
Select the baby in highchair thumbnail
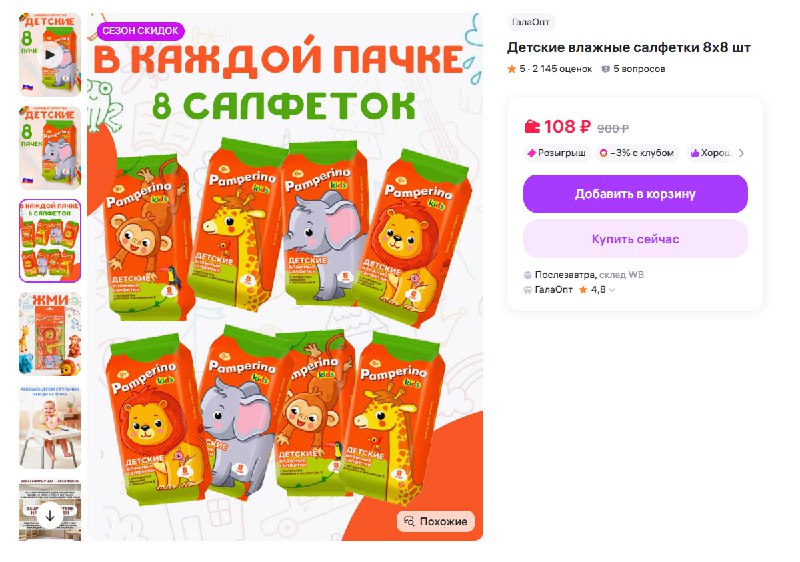(x=50, y=427)
